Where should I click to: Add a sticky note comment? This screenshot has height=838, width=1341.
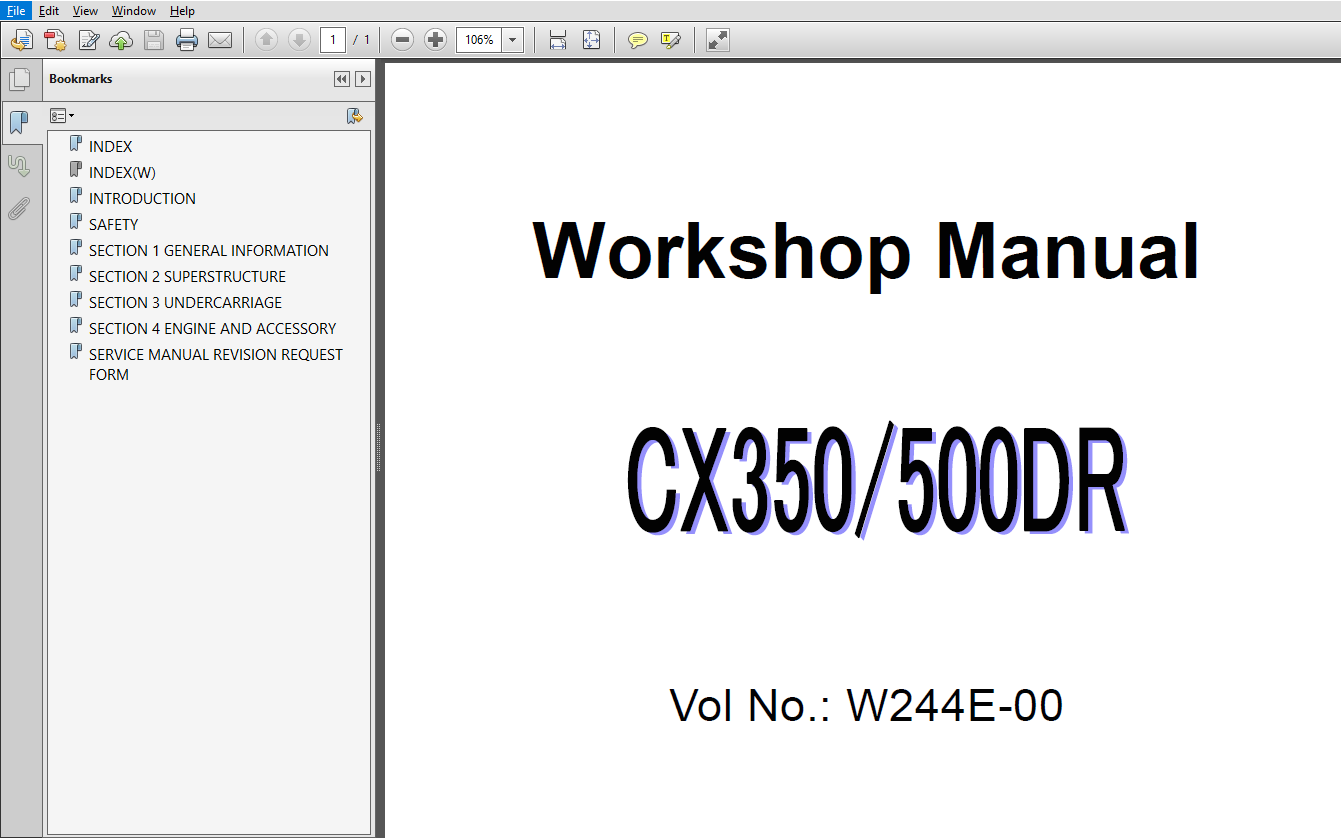[637, 40]
